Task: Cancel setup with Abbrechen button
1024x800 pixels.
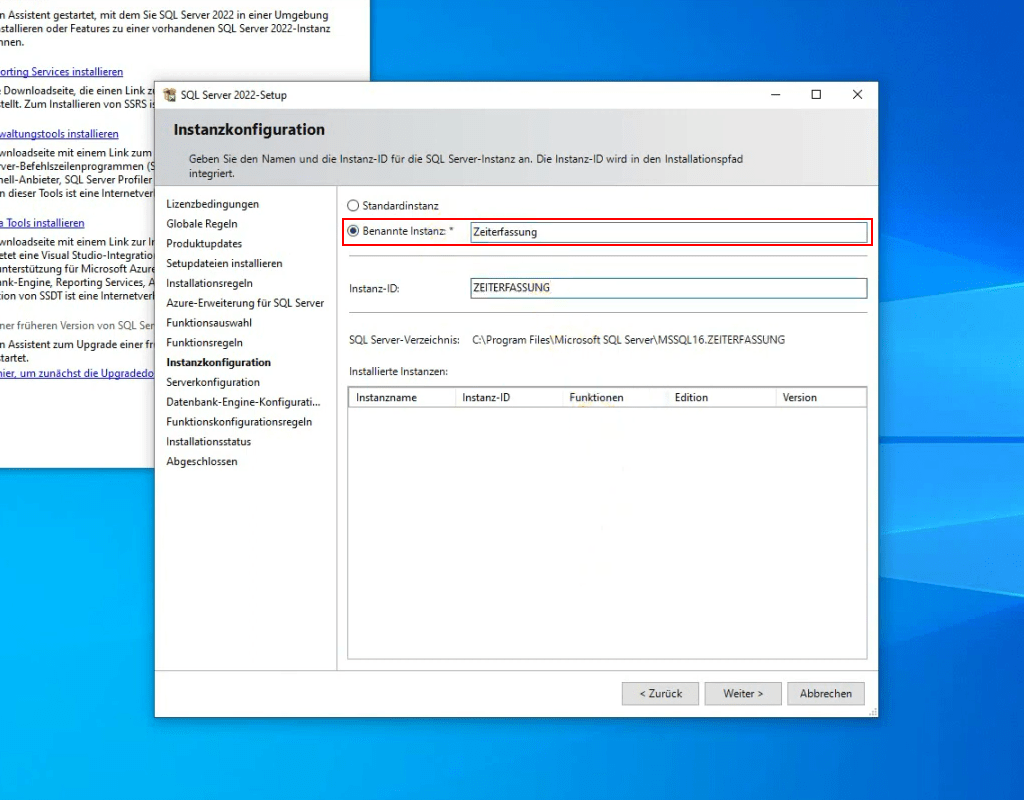Action: coord(825,693)
